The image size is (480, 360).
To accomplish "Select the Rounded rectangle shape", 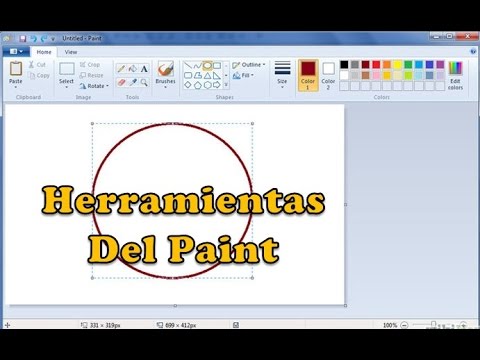I will 188,75.
